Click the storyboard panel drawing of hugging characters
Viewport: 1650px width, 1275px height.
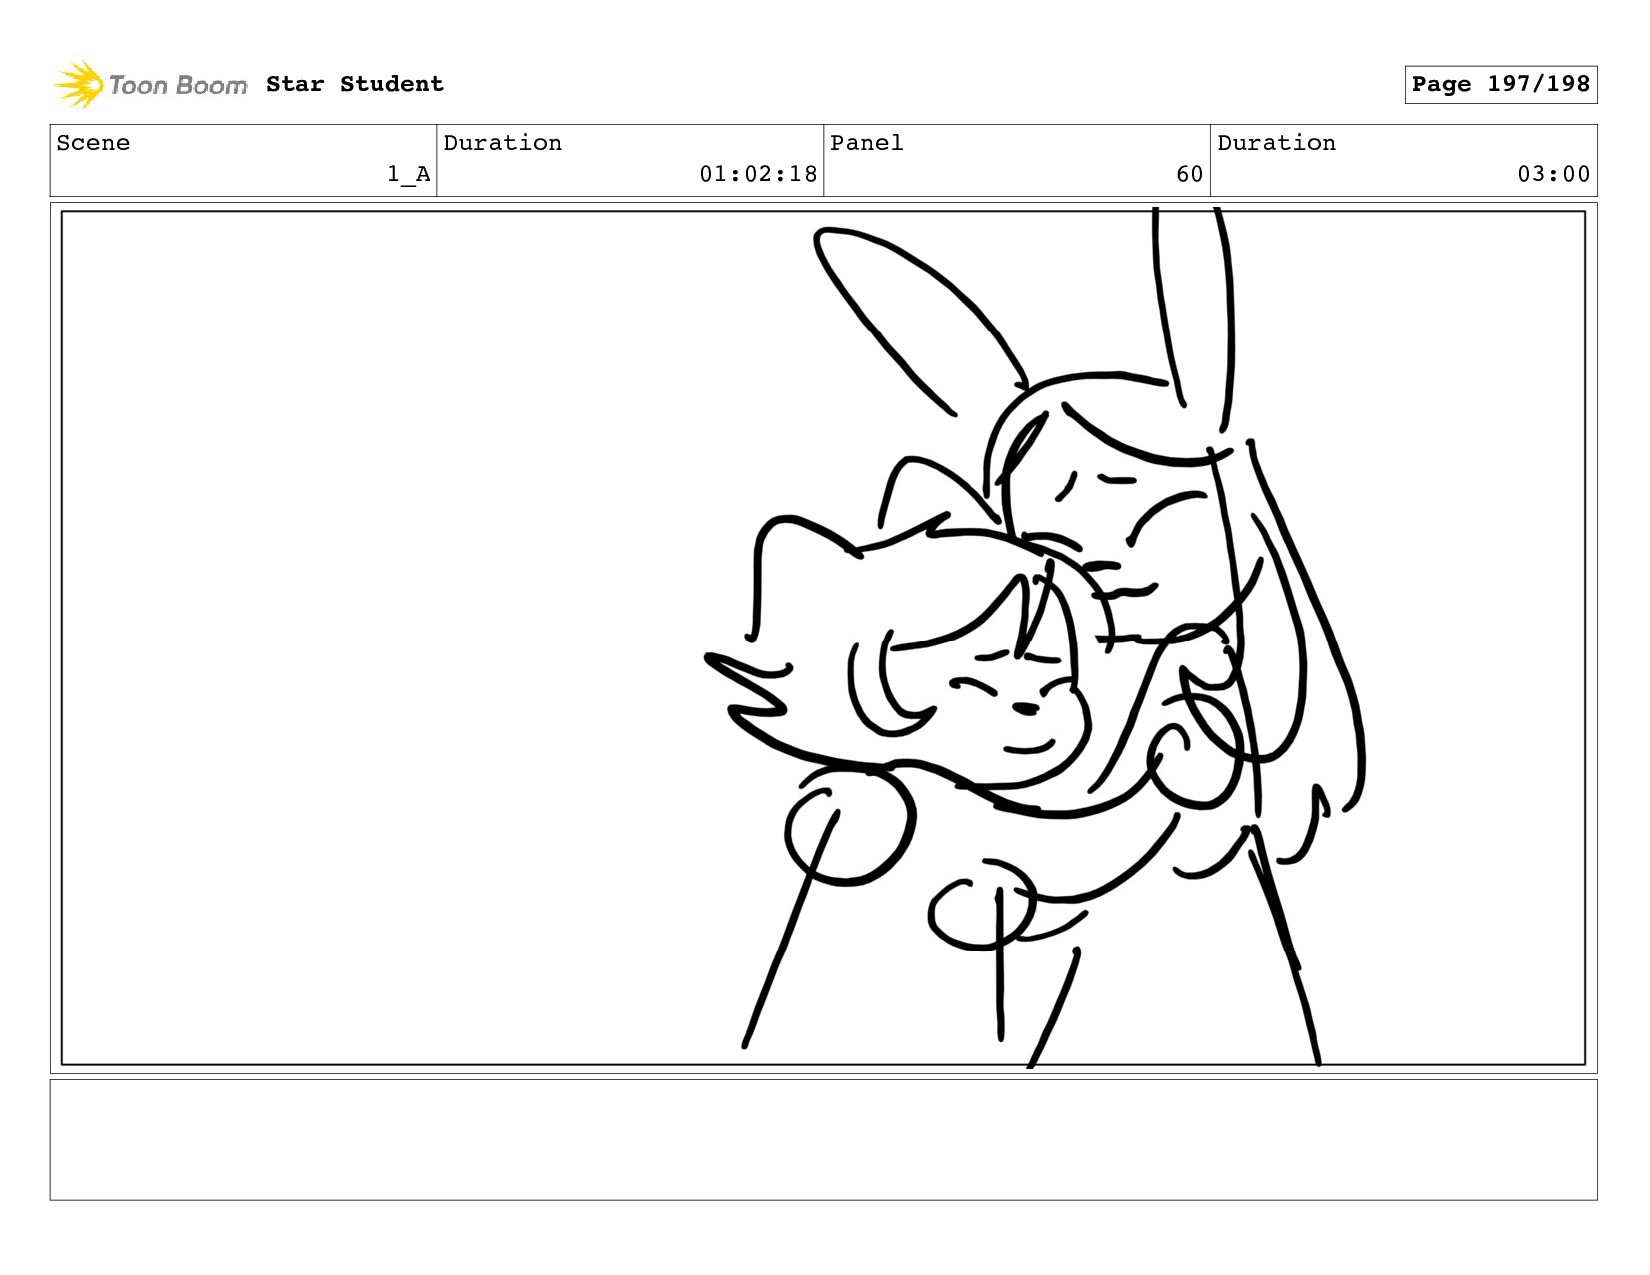click(x=823, y=638)
